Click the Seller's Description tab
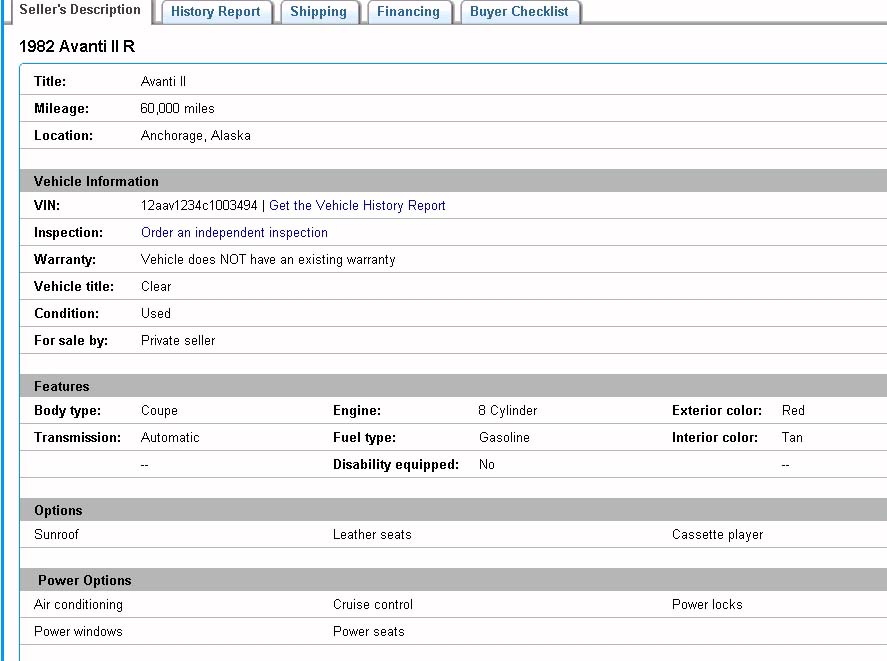887x661 pixels. [80, 10]
